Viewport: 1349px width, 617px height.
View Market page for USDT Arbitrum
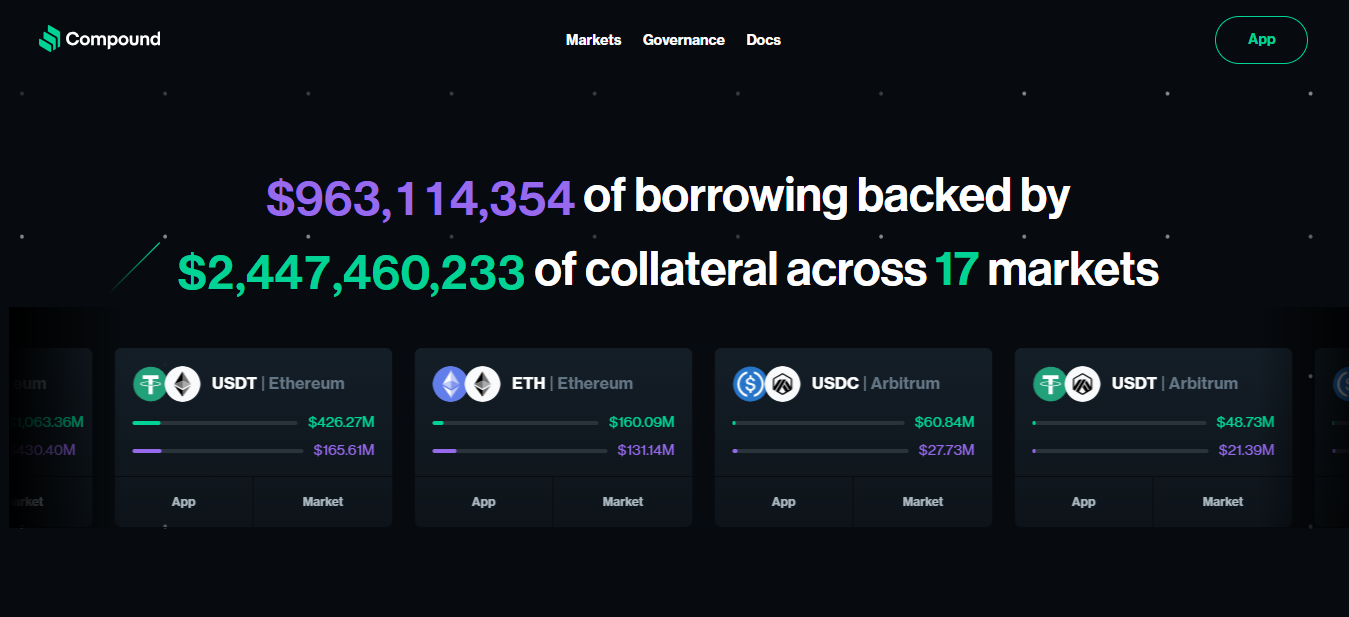tap(1222, 502)
